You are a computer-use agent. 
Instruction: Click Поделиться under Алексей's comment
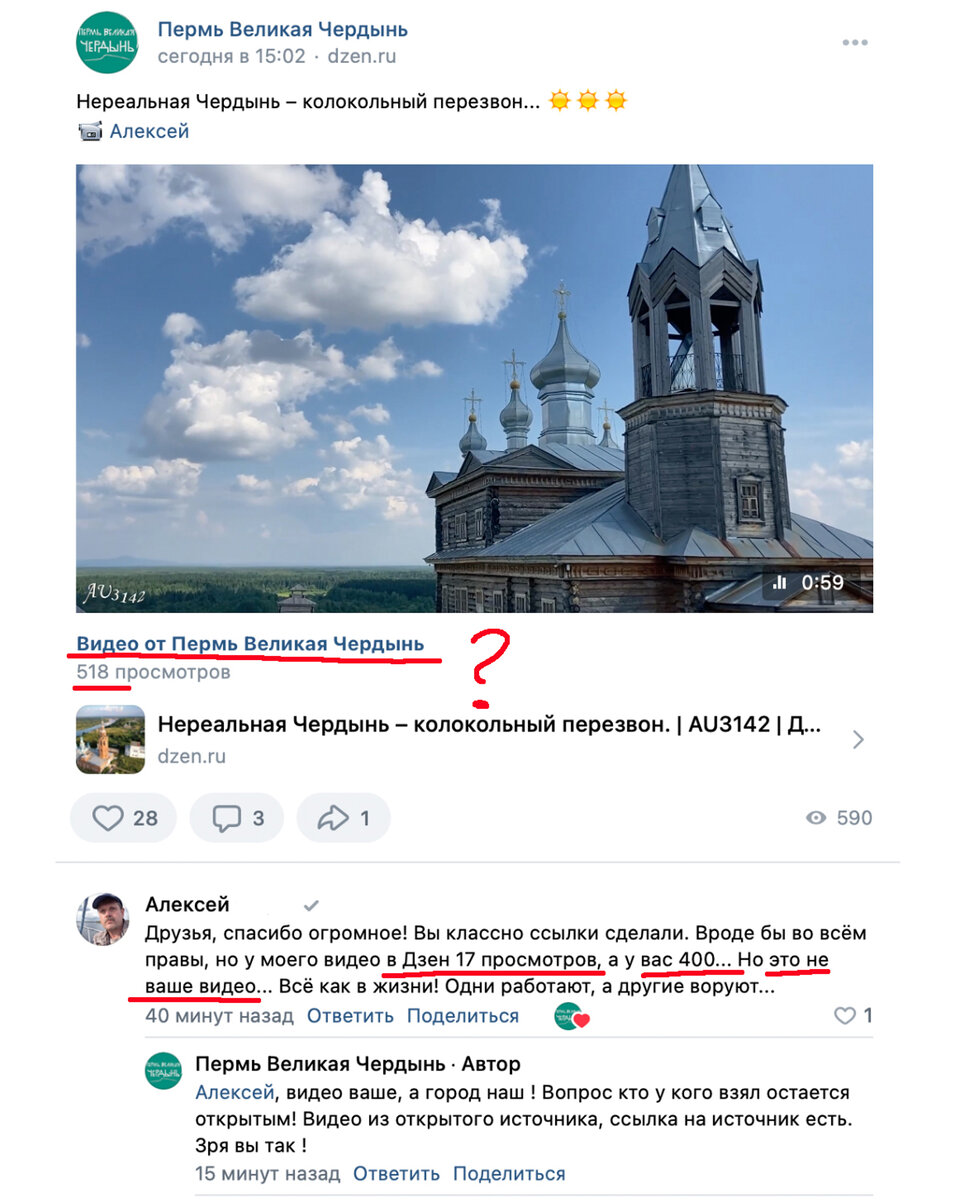463,1016
